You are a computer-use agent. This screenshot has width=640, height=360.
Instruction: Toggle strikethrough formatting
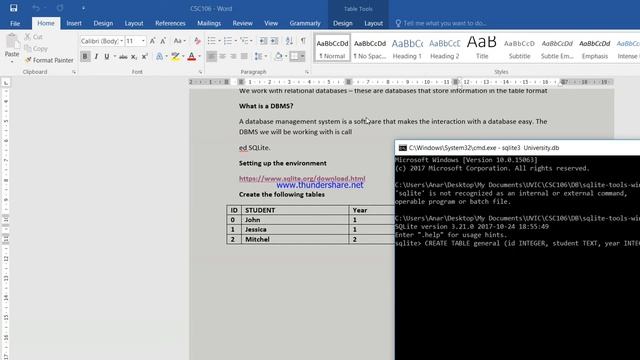pyautogui.click(x=123, y=56)
